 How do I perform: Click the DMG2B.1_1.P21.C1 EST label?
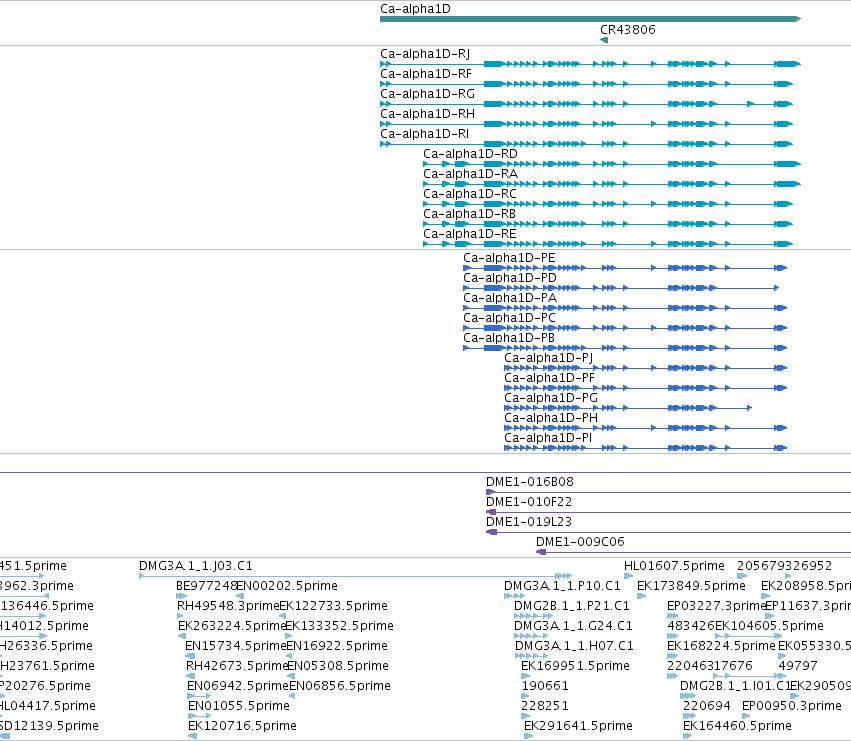[571, 606]
